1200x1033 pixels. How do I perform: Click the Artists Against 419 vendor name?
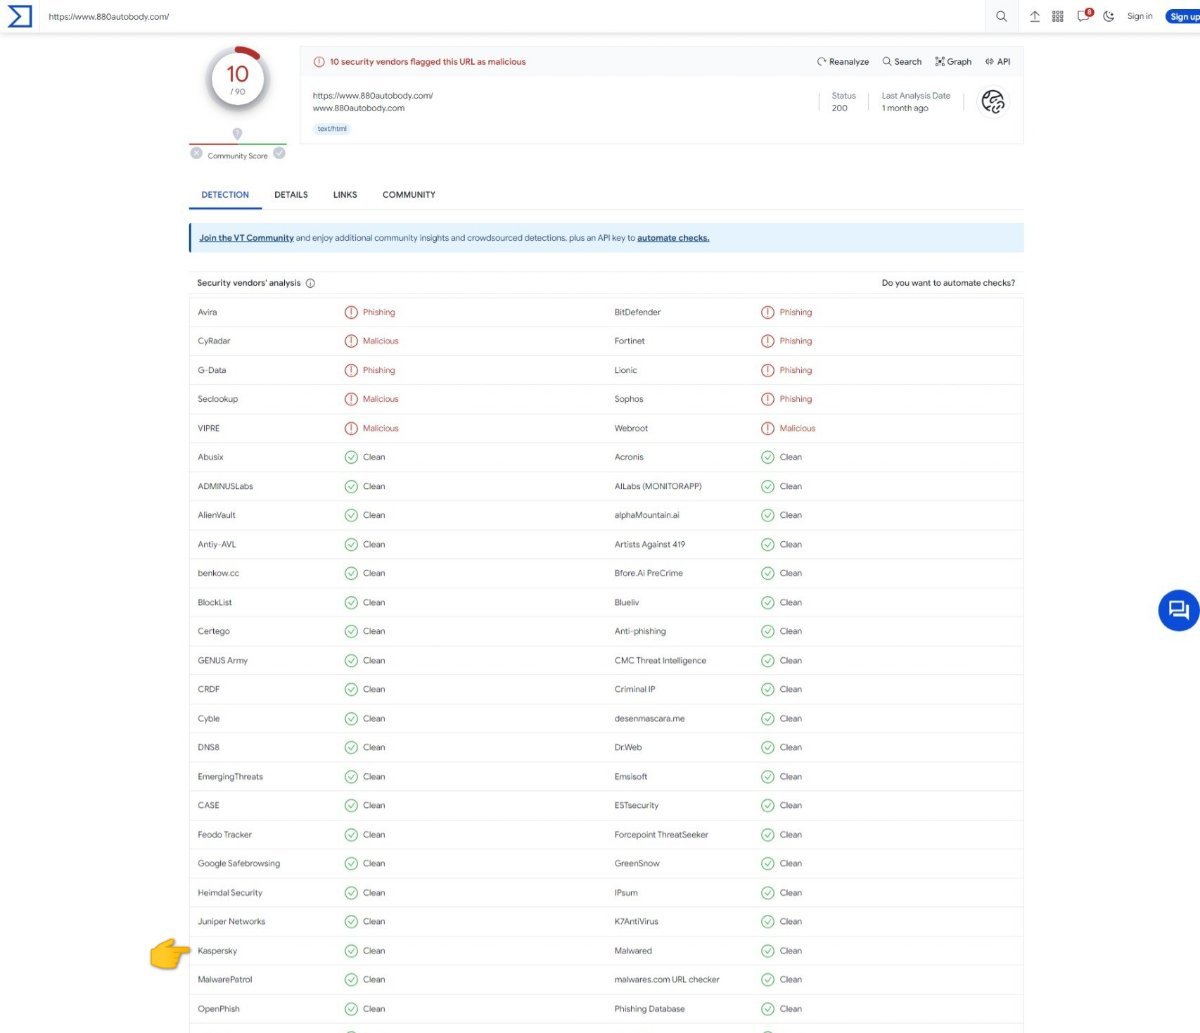pos(650,544)
